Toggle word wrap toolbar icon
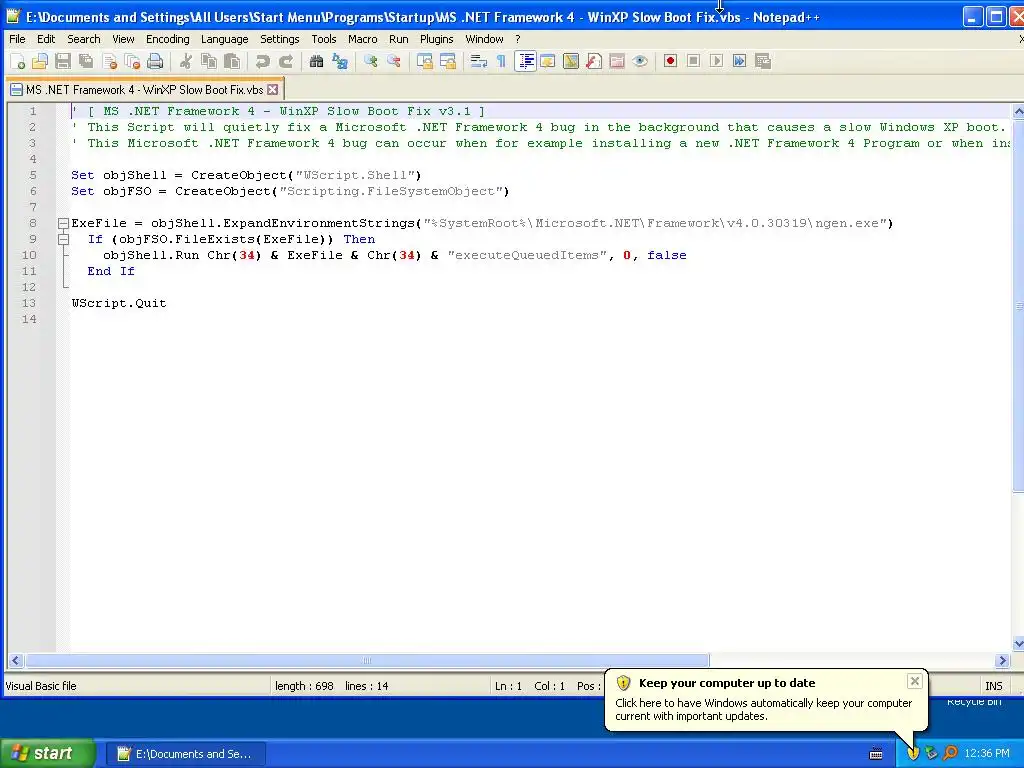The image size is (1024, 768). [479, 61]
